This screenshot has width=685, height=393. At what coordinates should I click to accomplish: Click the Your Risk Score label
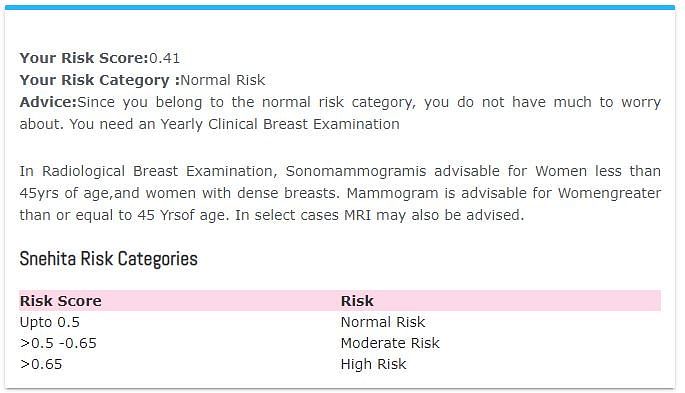(84, 58)
